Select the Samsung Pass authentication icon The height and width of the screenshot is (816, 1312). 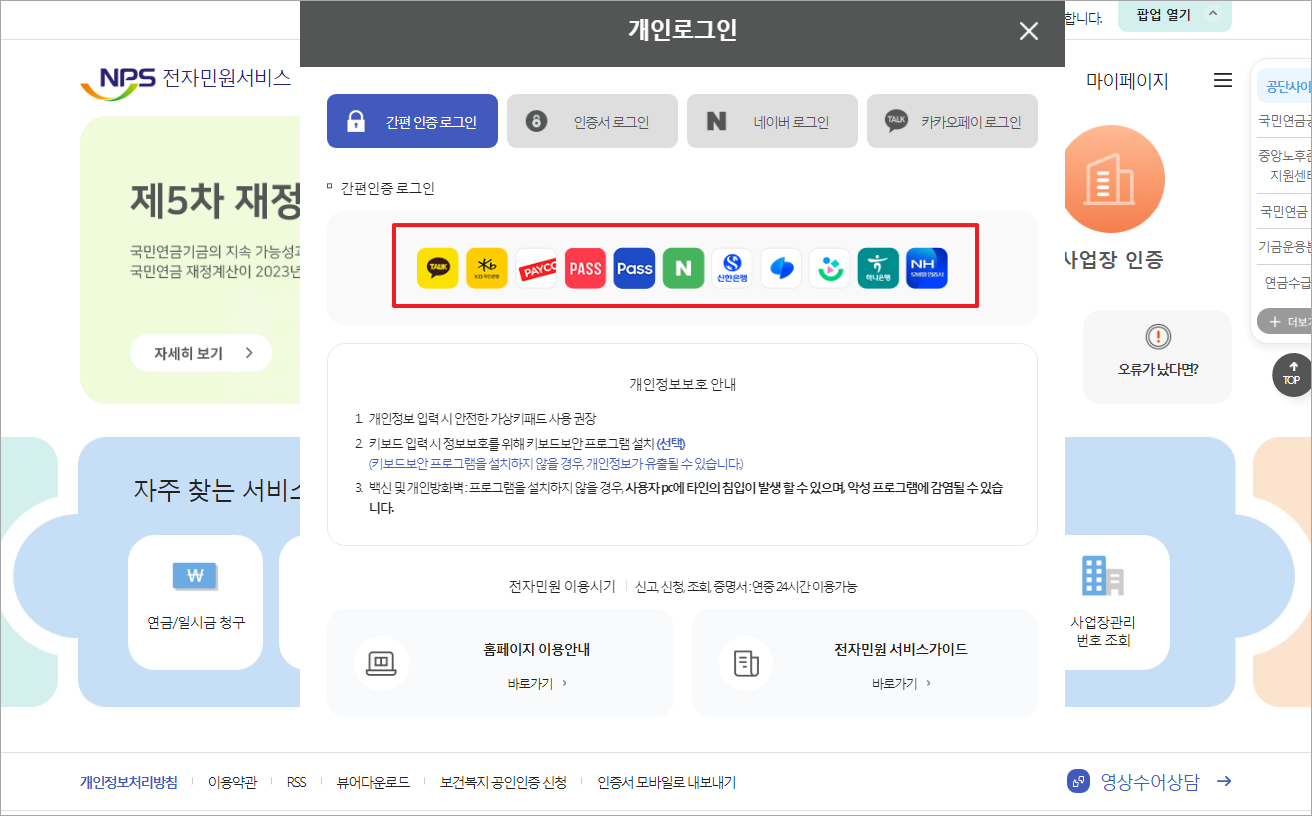(634, 268)
